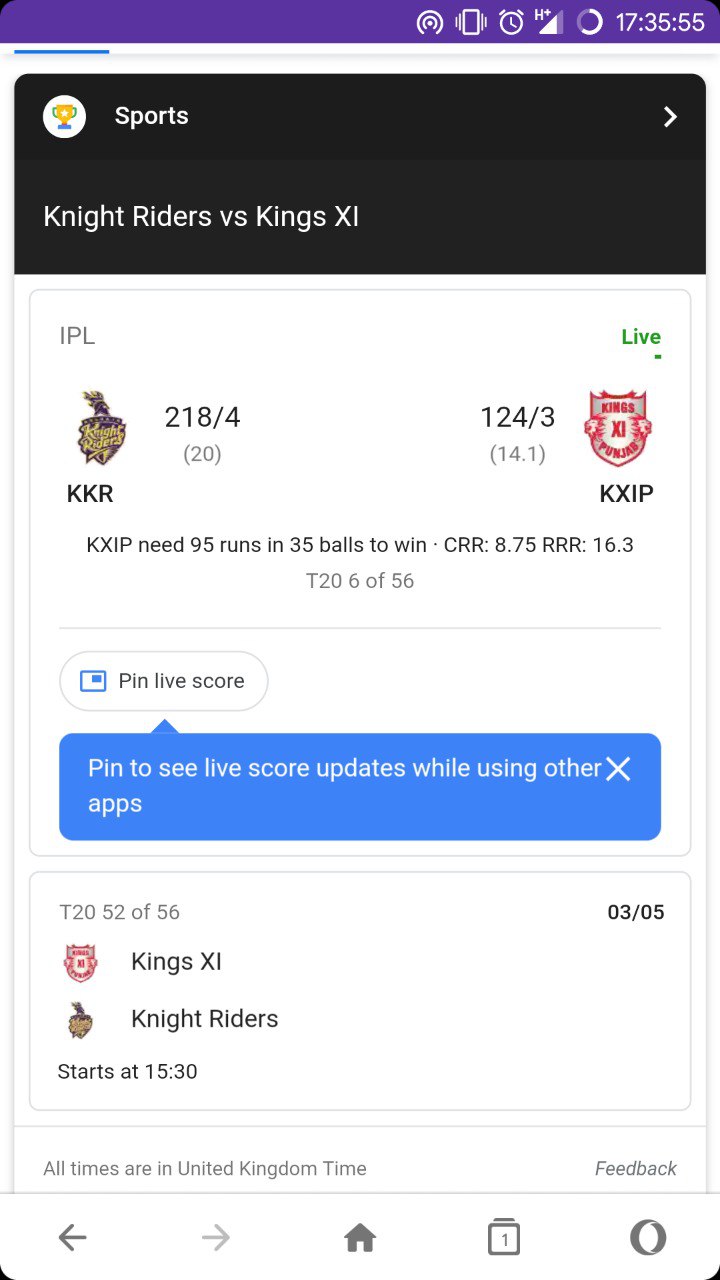
Task: Open the KKR team logo
Action: (102, 428)
